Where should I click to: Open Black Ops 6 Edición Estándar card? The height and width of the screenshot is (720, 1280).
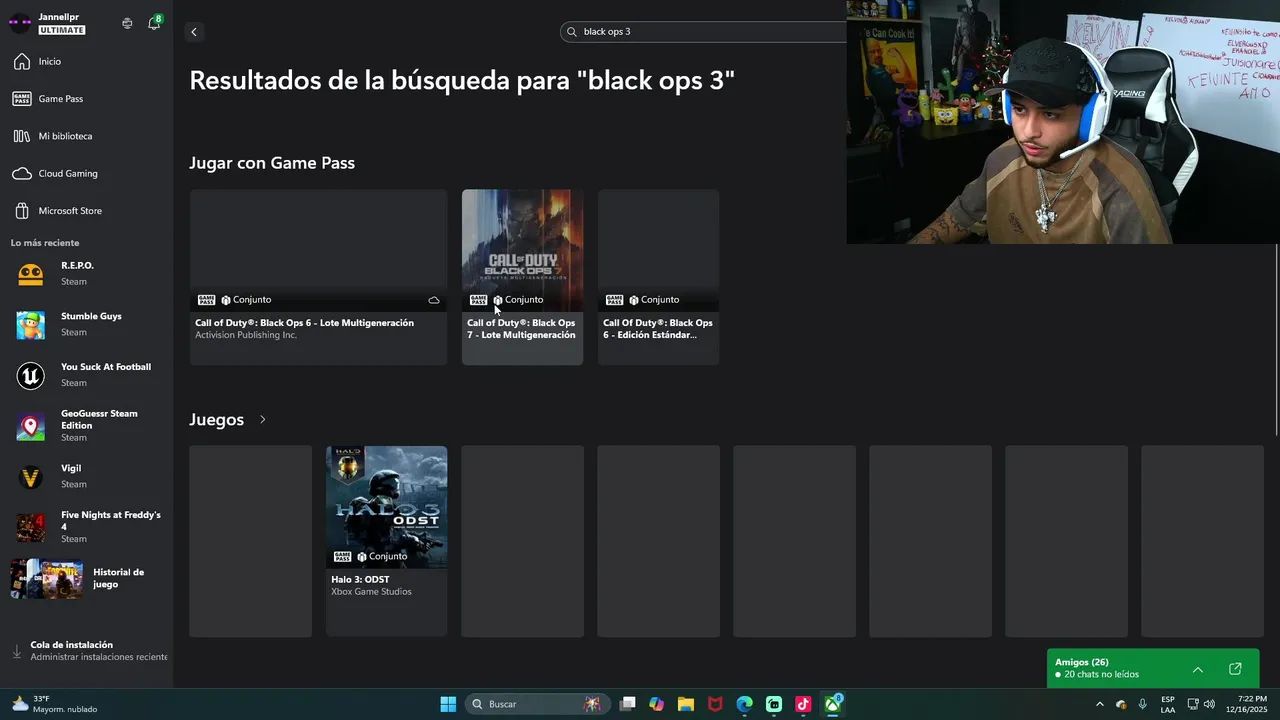pos(658,277)
